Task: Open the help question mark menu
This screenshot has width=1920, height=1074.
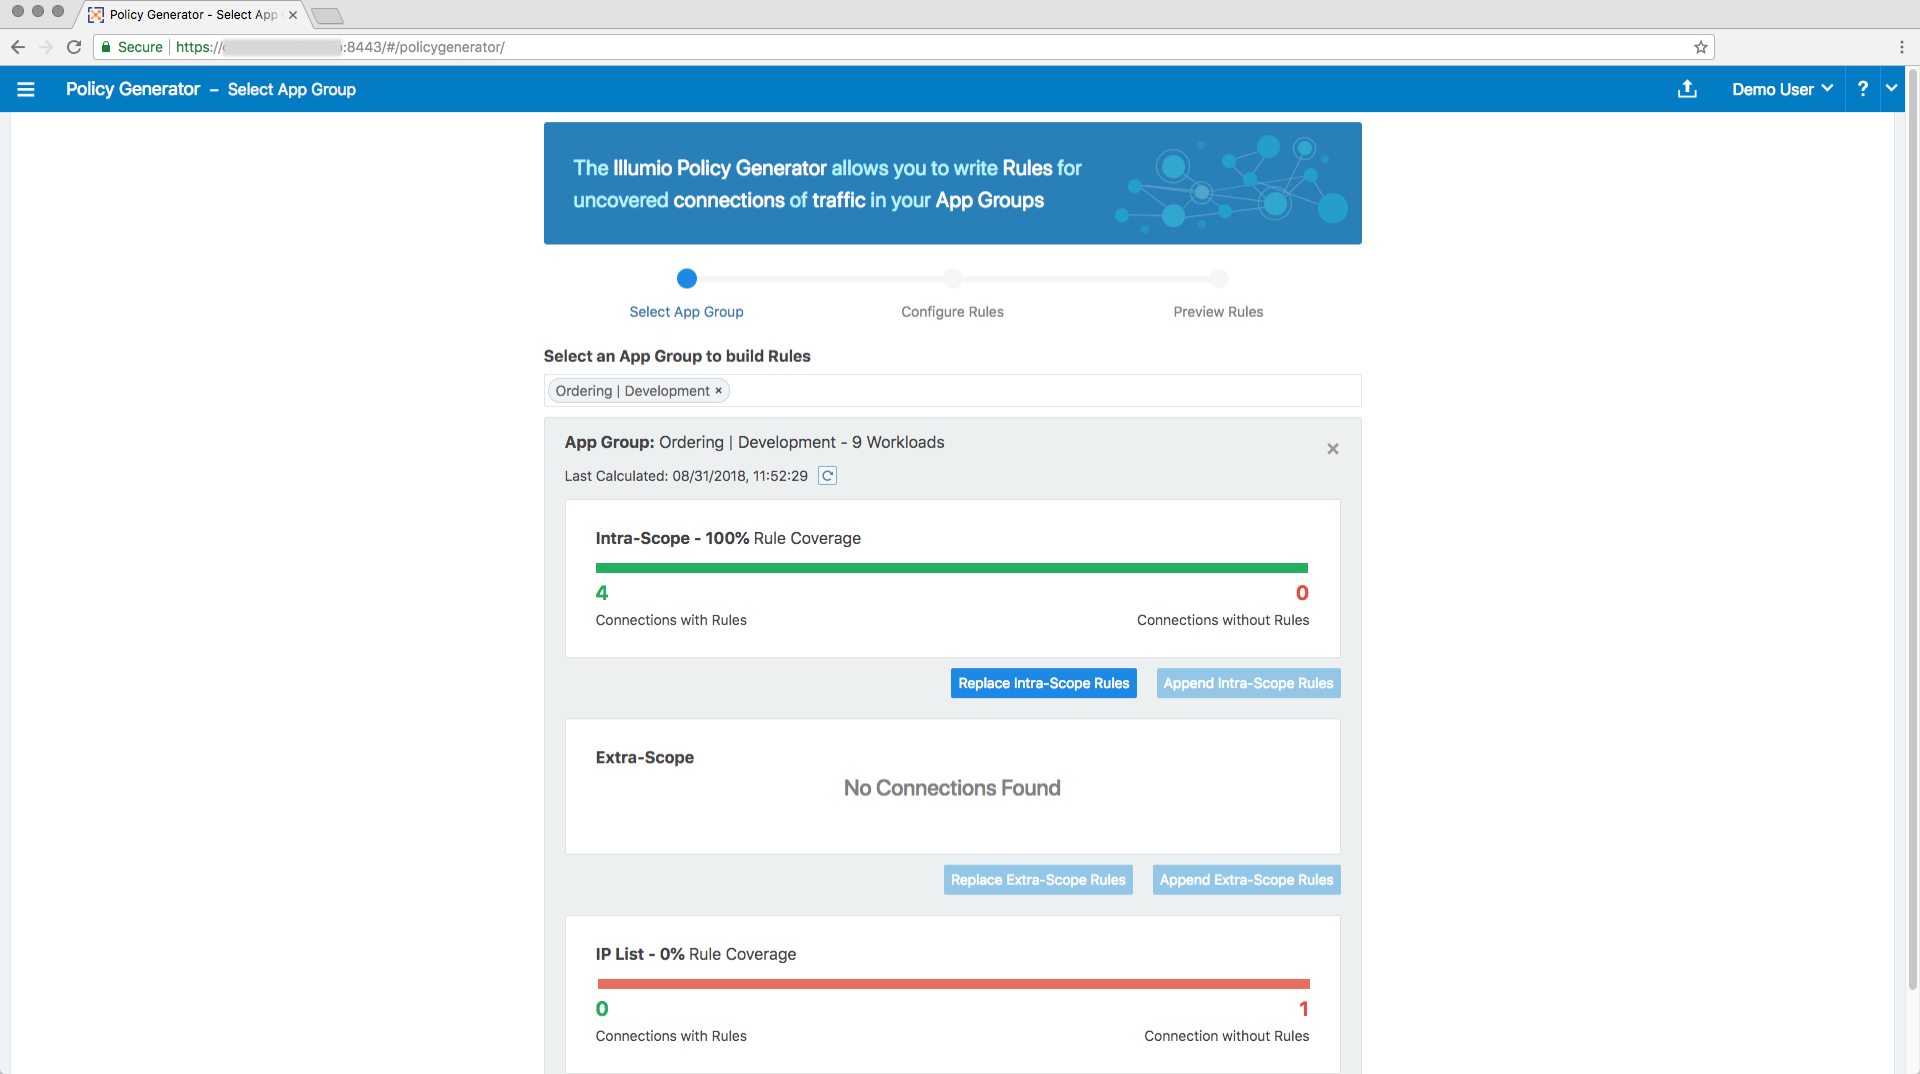Action: click(x=1863, y=89)
